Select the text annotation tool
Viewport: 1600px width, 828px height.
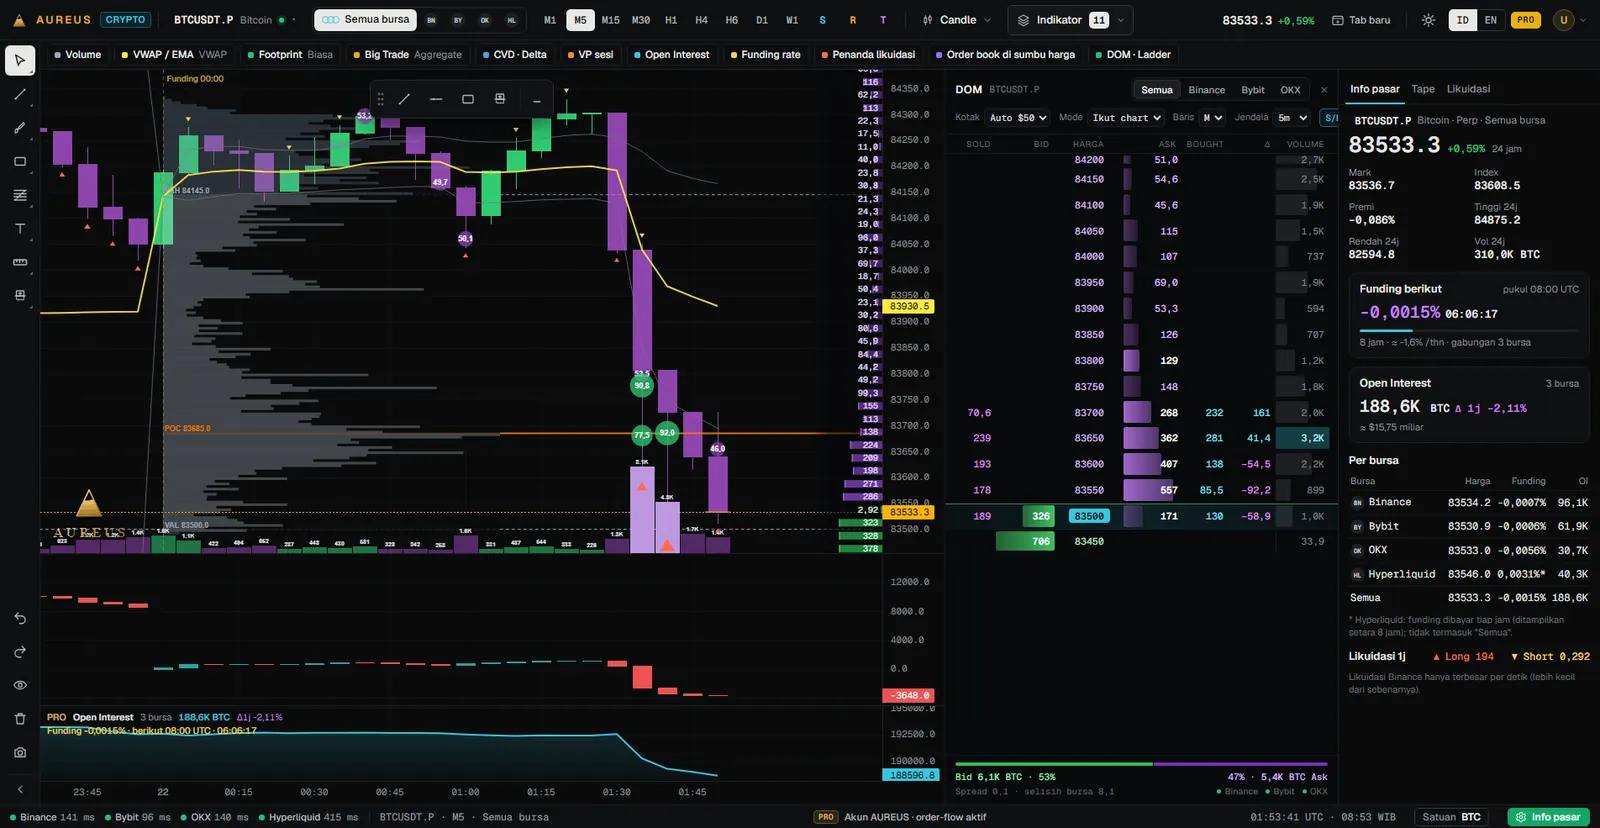pos(20,229)
